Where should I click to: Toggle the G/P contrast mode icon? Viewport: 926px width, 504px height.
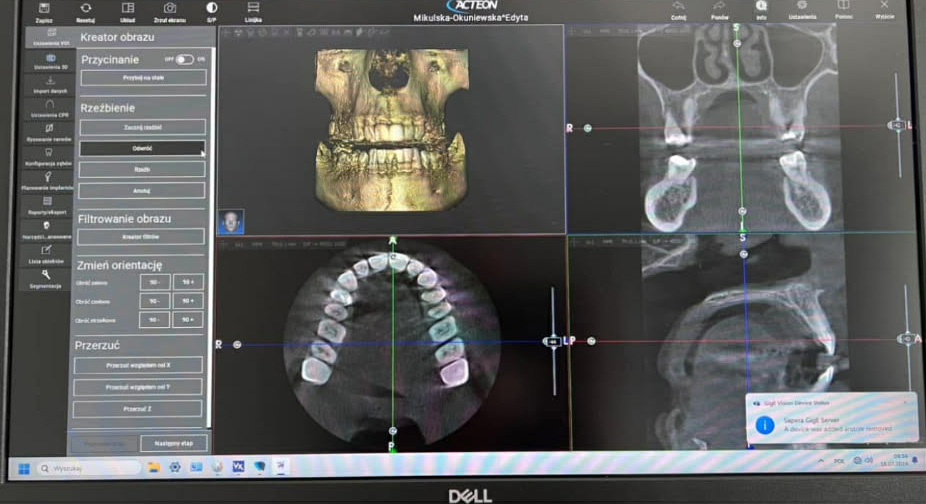(211, 10)
